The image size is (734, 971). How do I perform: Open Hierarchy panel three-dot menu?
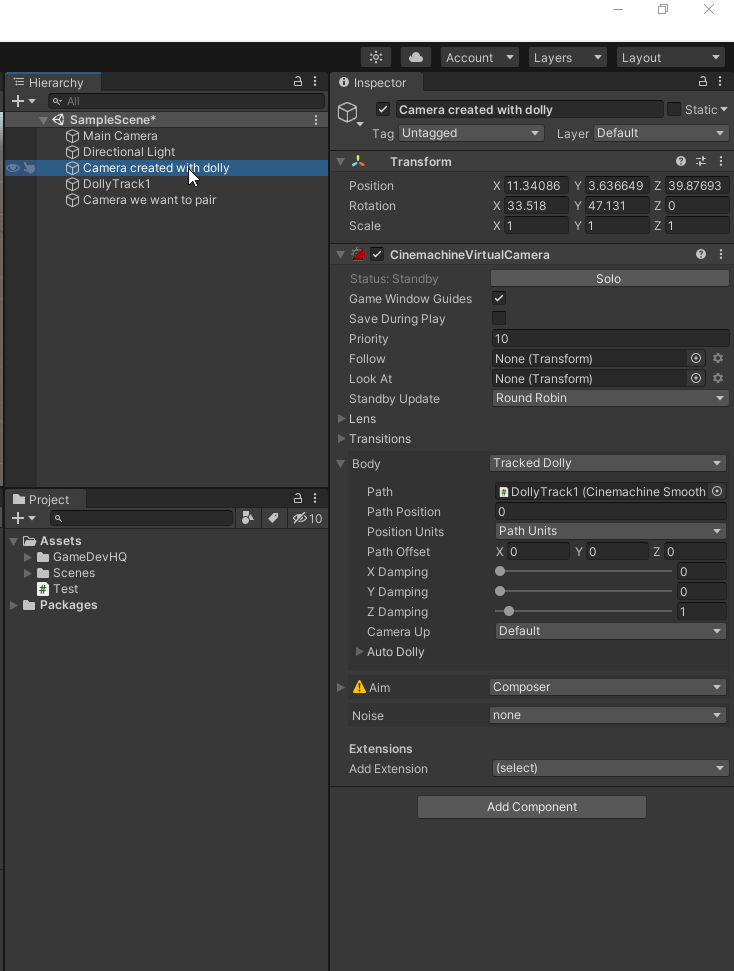[x=315, y=82]
